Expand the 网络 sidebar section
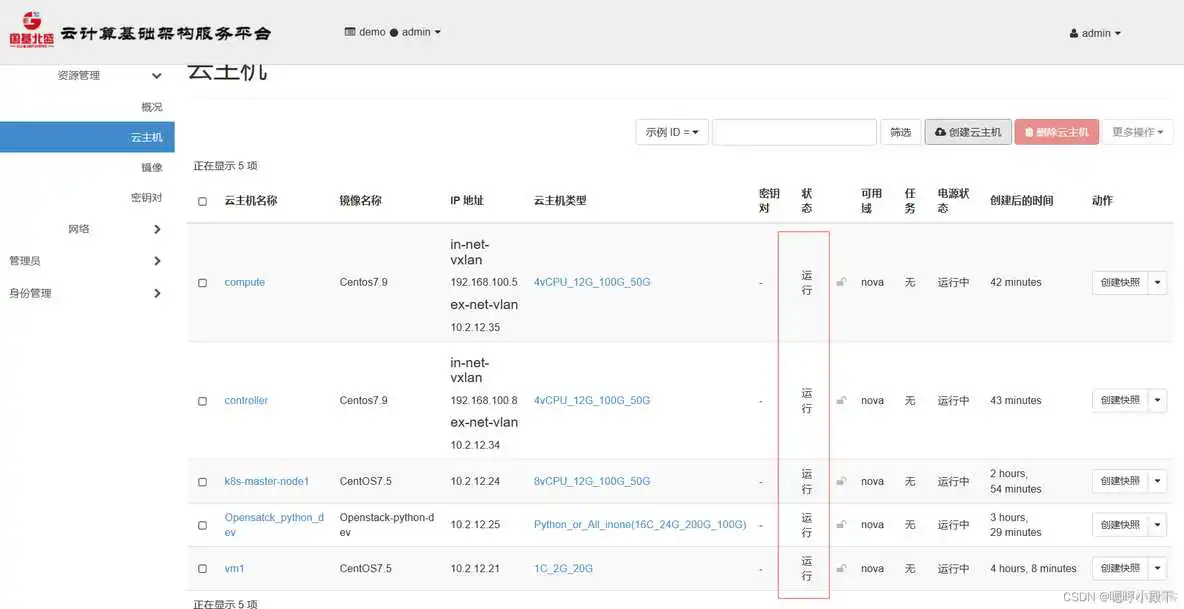Viewport: 1184px width, 609px height. tap(87, 229)
